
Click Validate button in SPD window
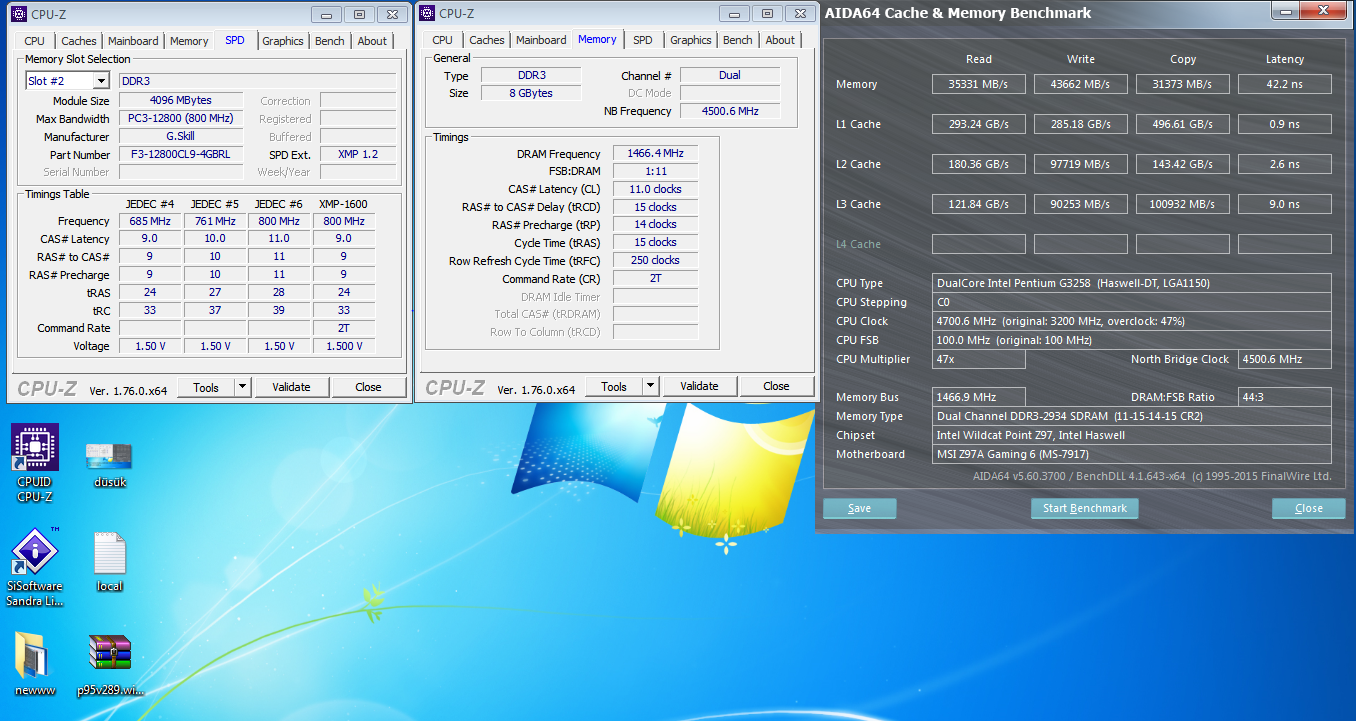[x=291, y=387]
